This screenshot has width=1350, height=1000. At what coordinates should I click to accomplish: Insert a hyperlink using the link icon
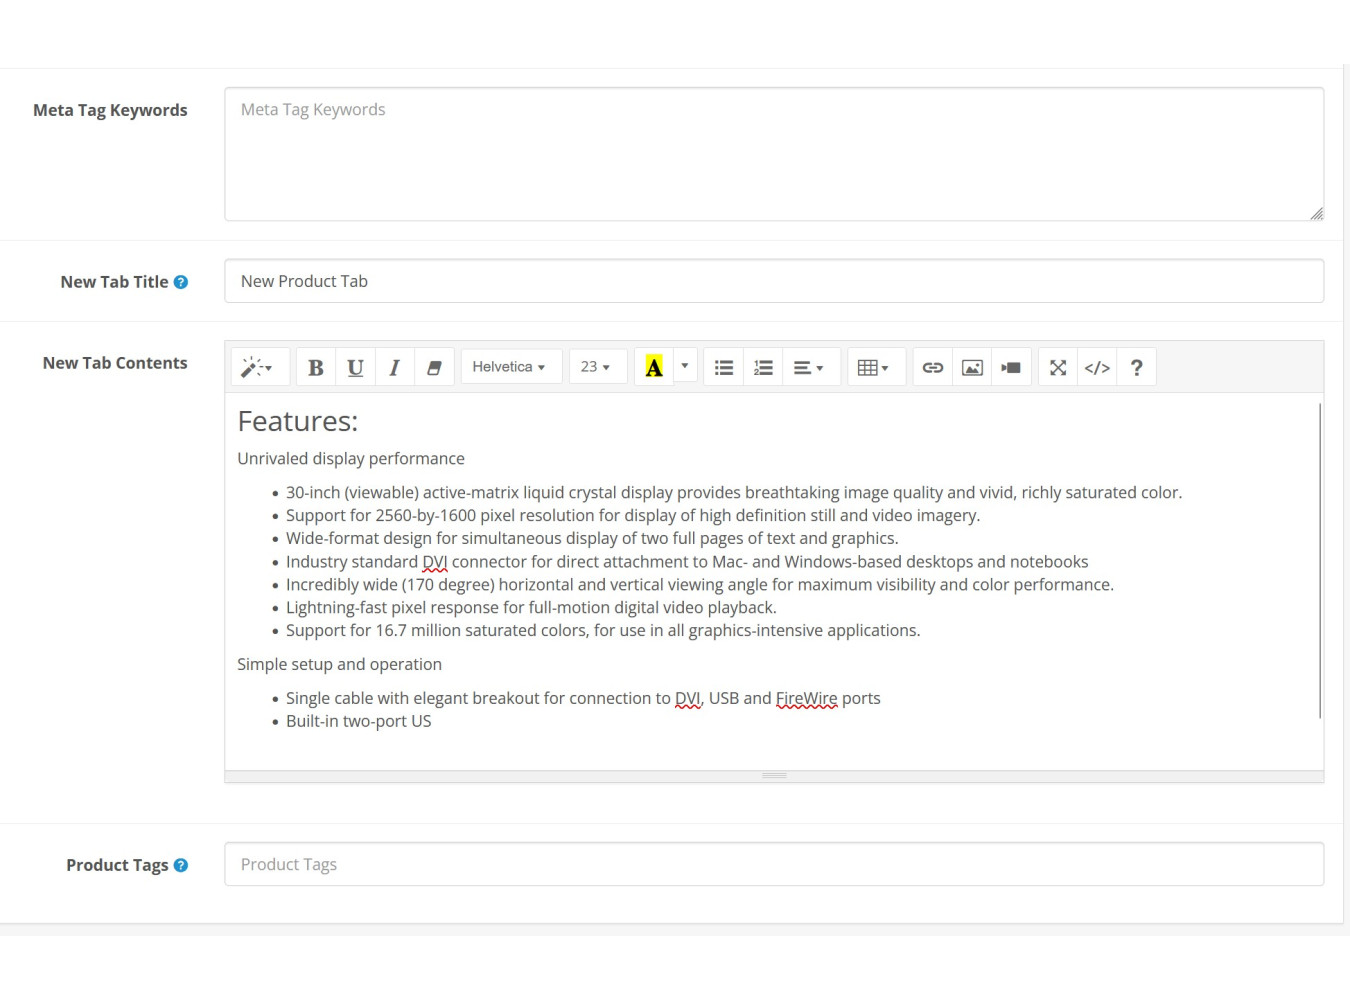point(933,367)
